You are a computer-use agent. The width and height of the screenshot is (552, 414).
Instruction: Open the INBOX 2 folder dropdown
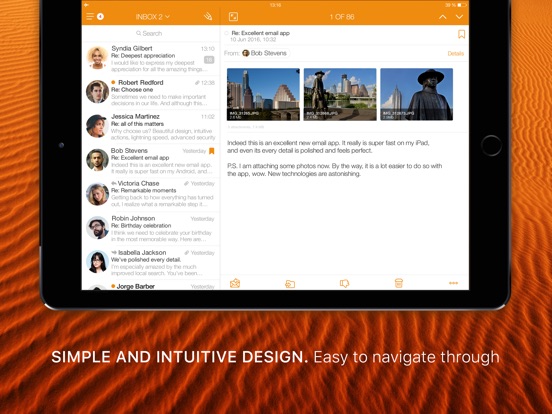[x=153, y=17]
